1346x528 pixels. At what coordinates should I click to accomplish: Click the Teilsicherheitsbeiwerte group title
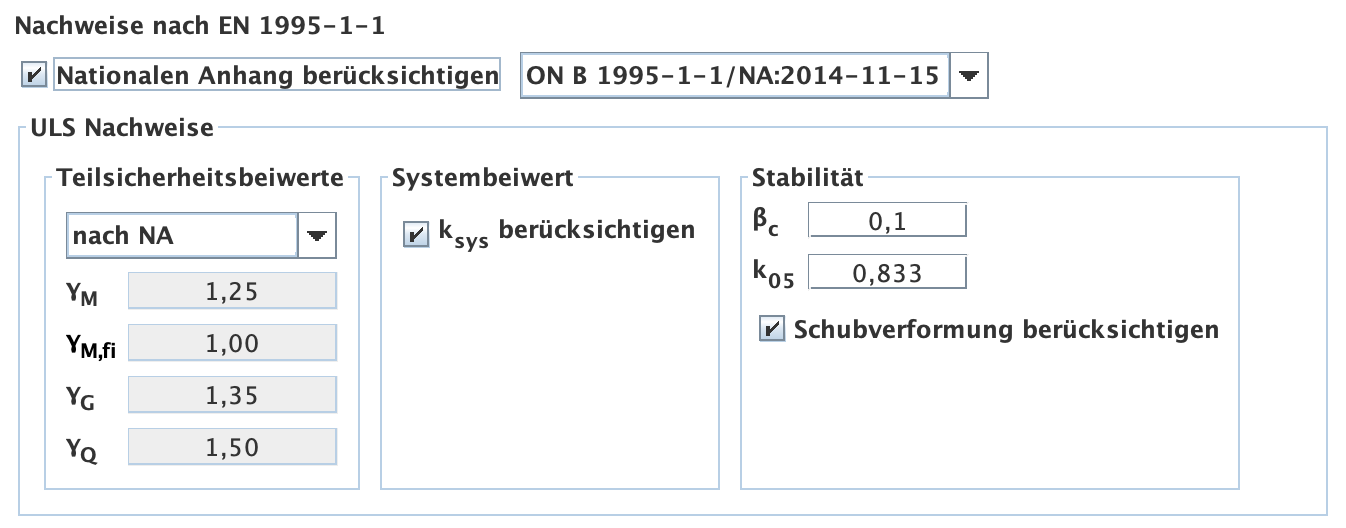point(200,179)
